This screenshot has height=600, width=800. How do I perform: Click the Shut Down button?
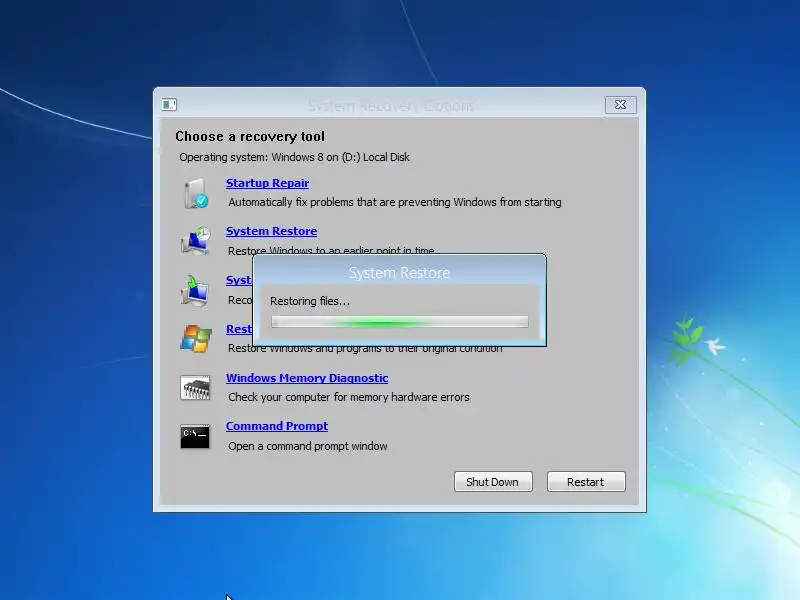(493, 482)
